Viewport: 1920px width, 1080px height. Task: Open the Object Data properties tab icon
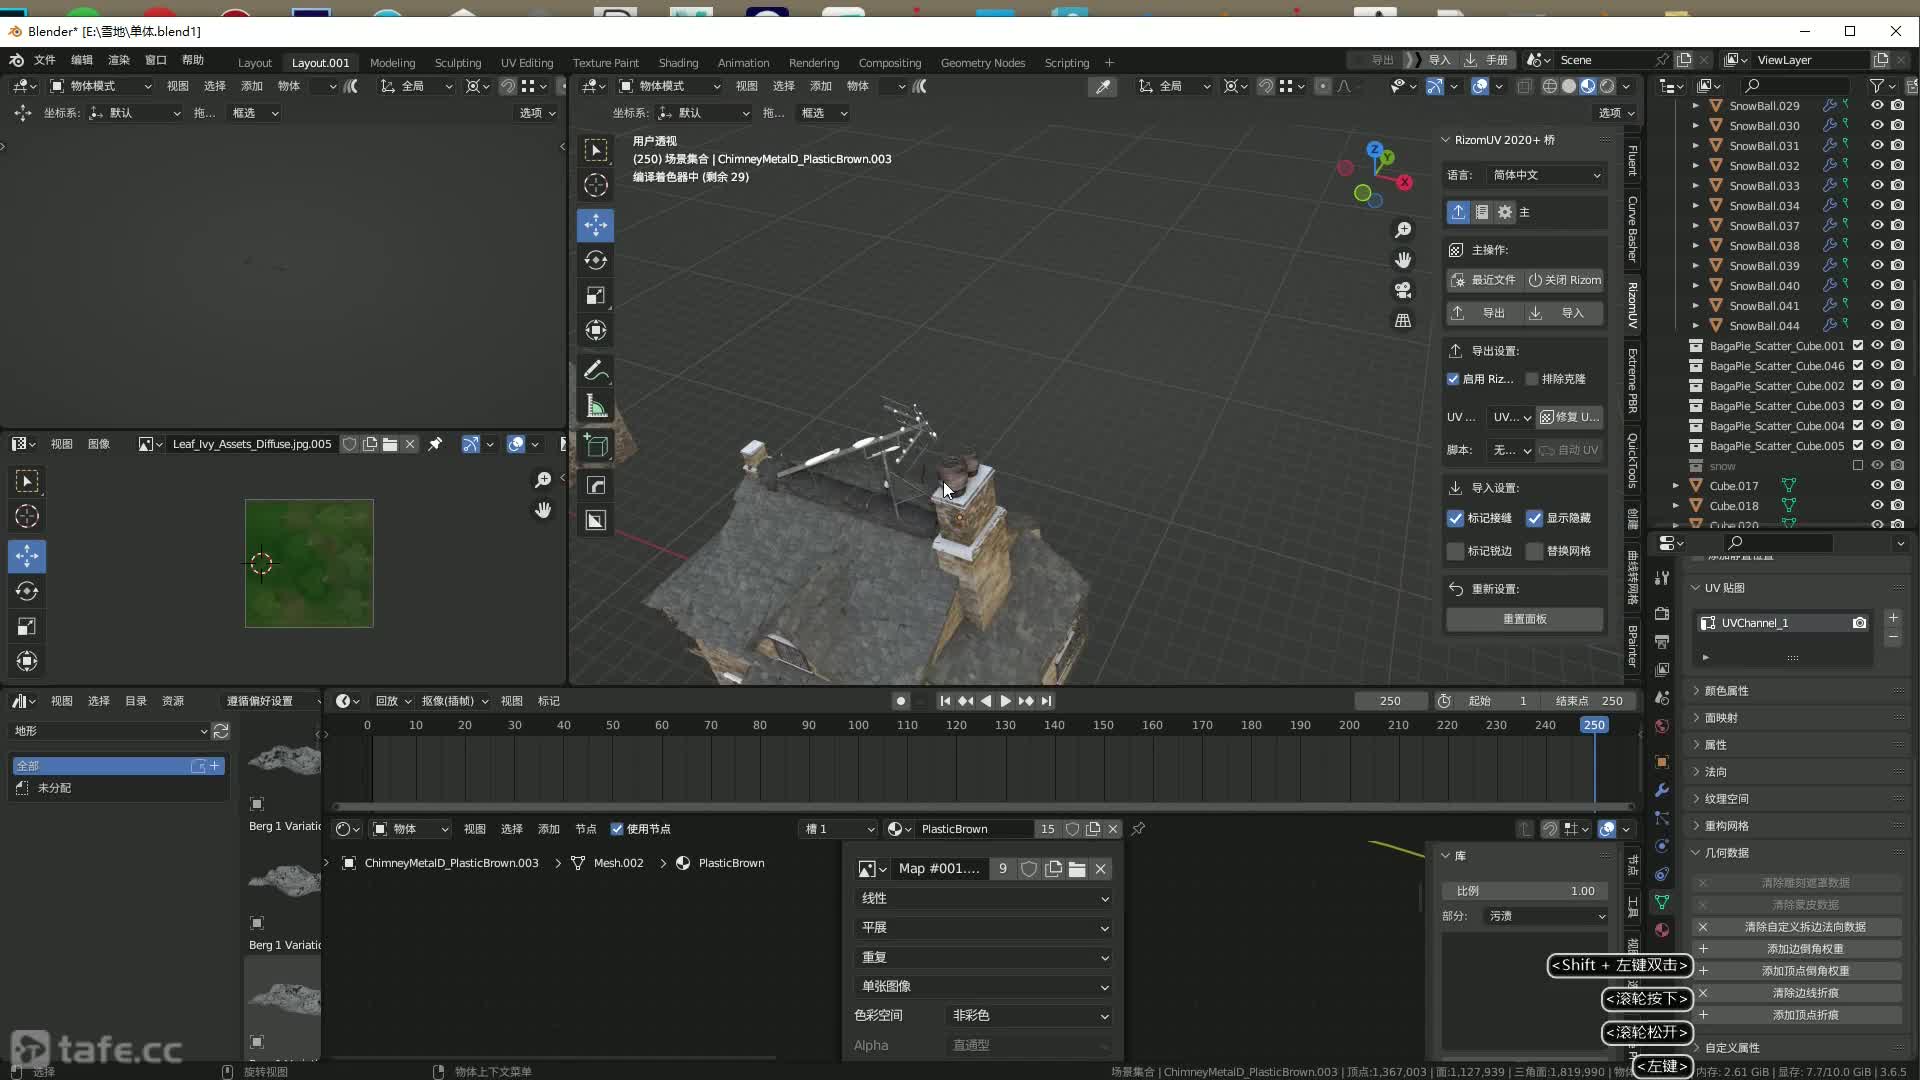point(1662,902)
